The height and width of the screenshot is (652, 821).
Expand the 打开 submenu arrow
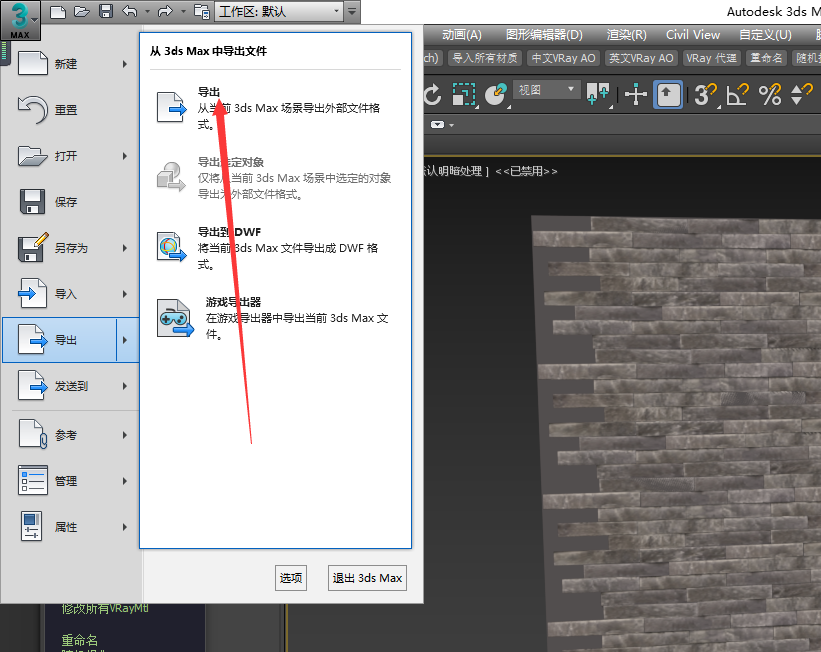pos(125,156)
